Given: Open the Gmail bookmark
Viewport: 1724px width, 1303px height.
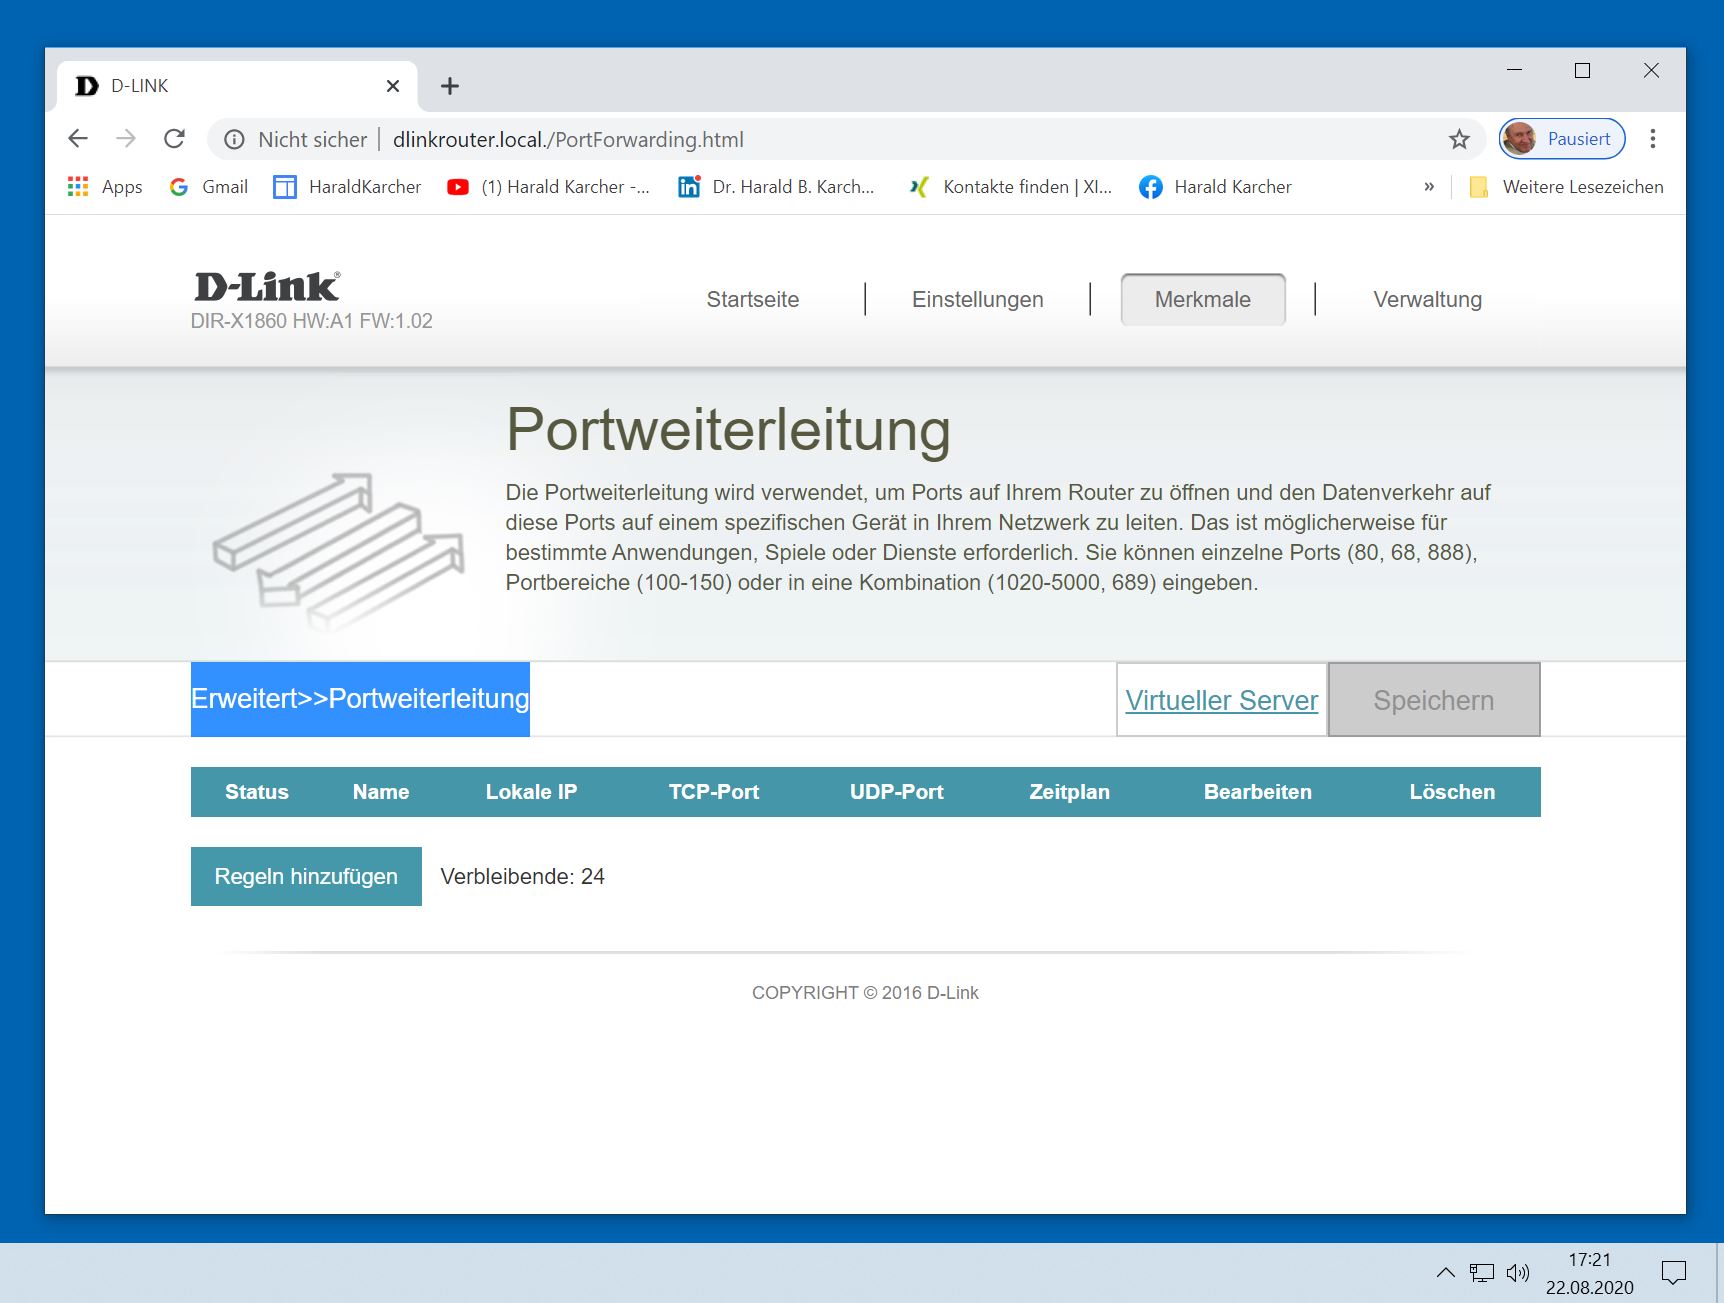Looking at the screenshot, I should point(209,187).
